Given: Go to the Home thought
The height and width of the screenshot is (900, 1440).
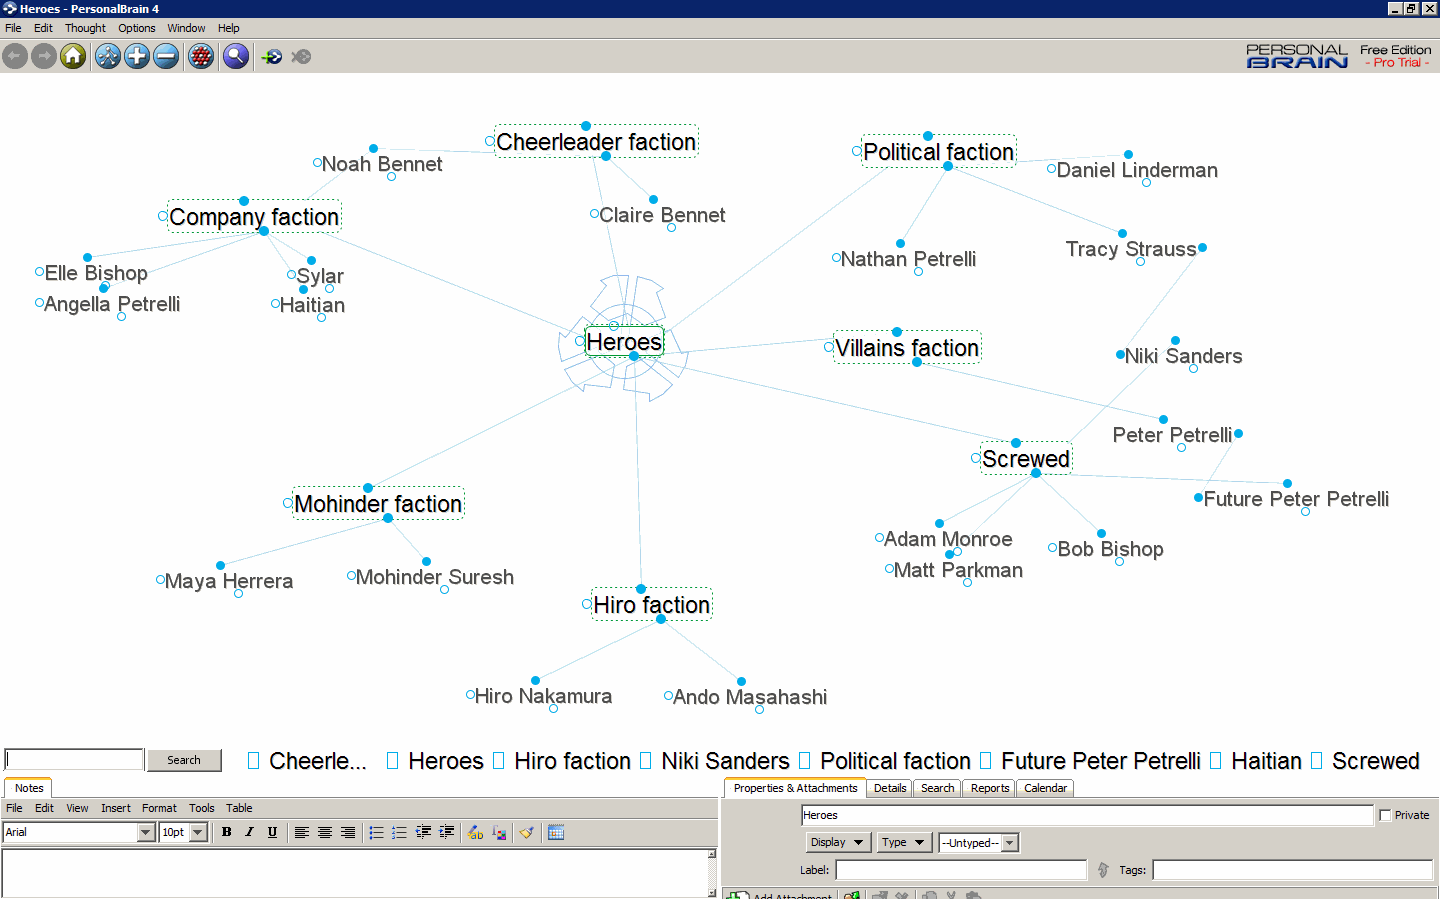Looking at the screenshot, I should 73,57.
